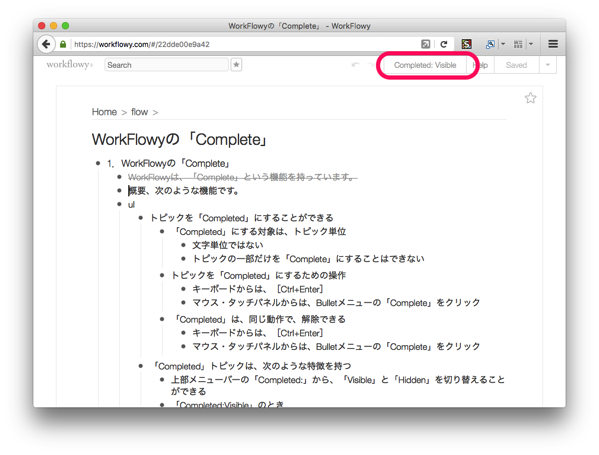
Task: Click the green padlock site security icon
Action: coord(63,44)
